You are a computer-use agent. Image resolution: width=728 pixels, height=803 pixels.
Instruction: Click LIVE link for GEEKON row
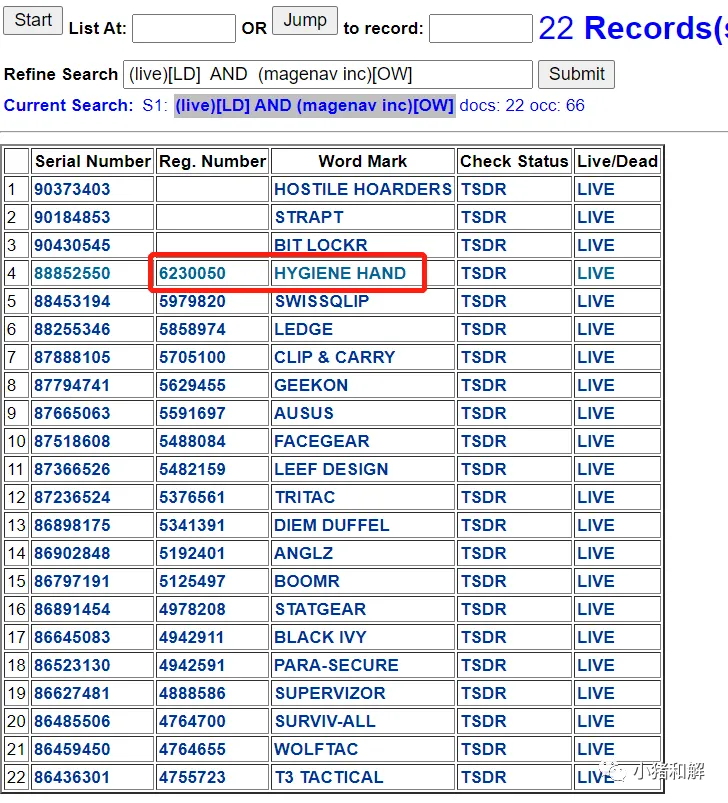pos(596,386)
